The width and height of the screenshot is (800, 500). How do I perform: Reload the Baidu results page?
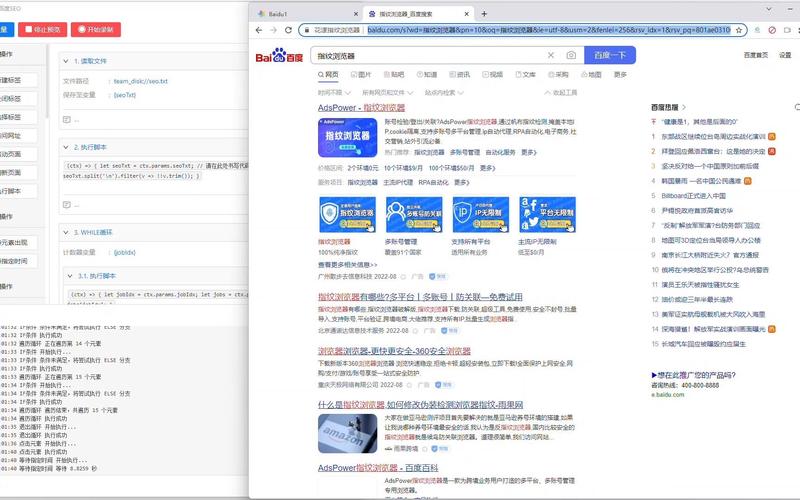288,30
